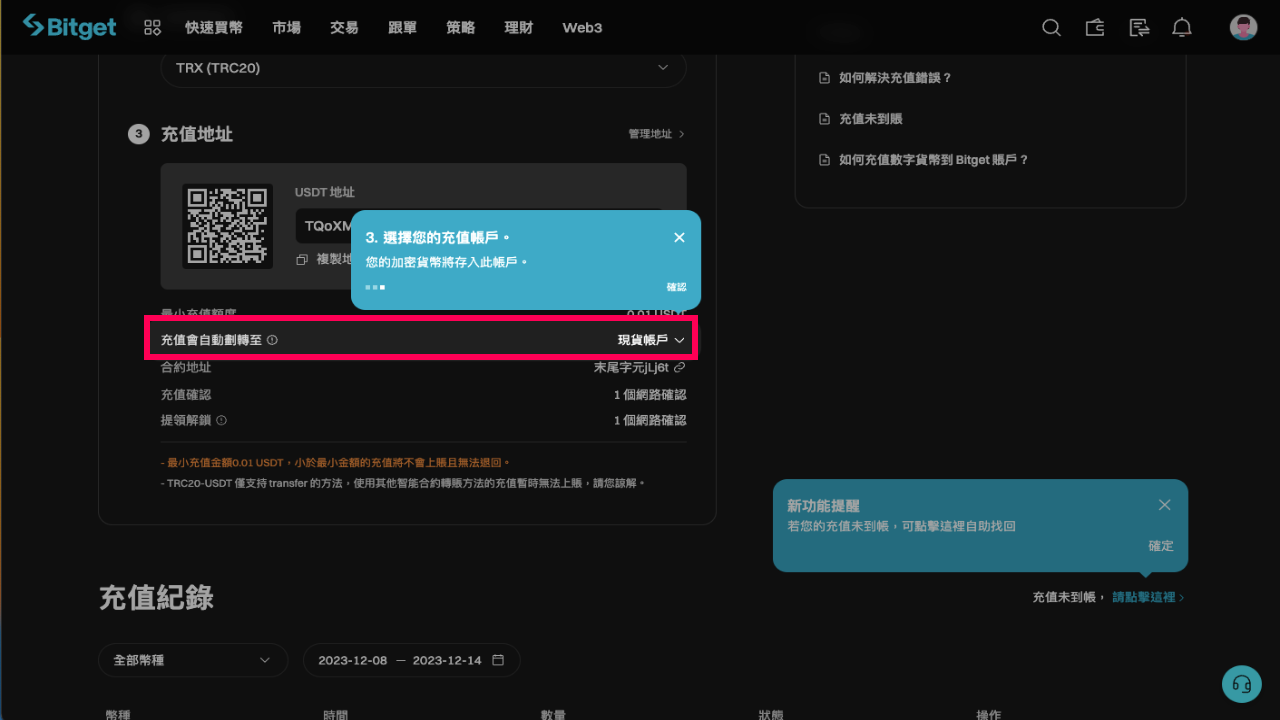
Task: Click the copy address icon below USDT address
Action: point(304,259)
